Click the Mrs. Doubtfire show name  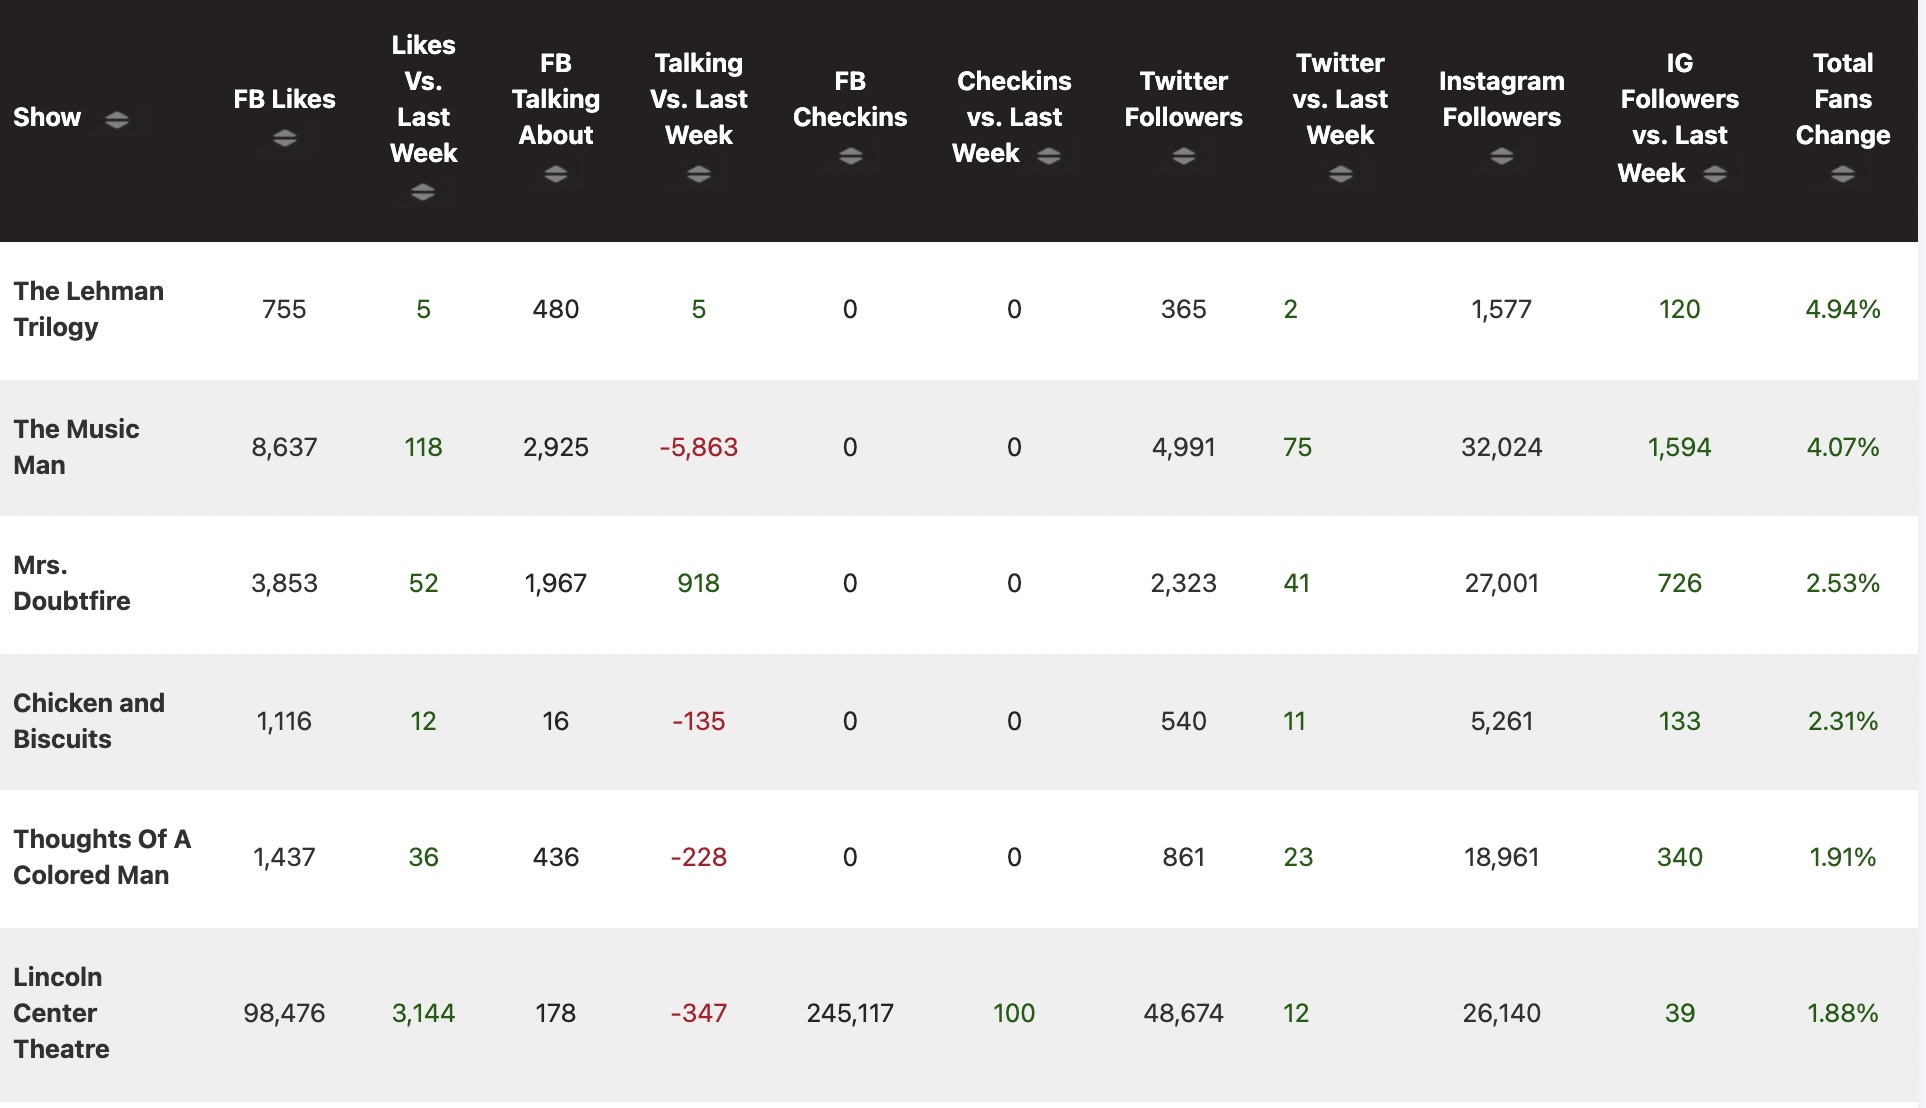click(x=71, y=583)
